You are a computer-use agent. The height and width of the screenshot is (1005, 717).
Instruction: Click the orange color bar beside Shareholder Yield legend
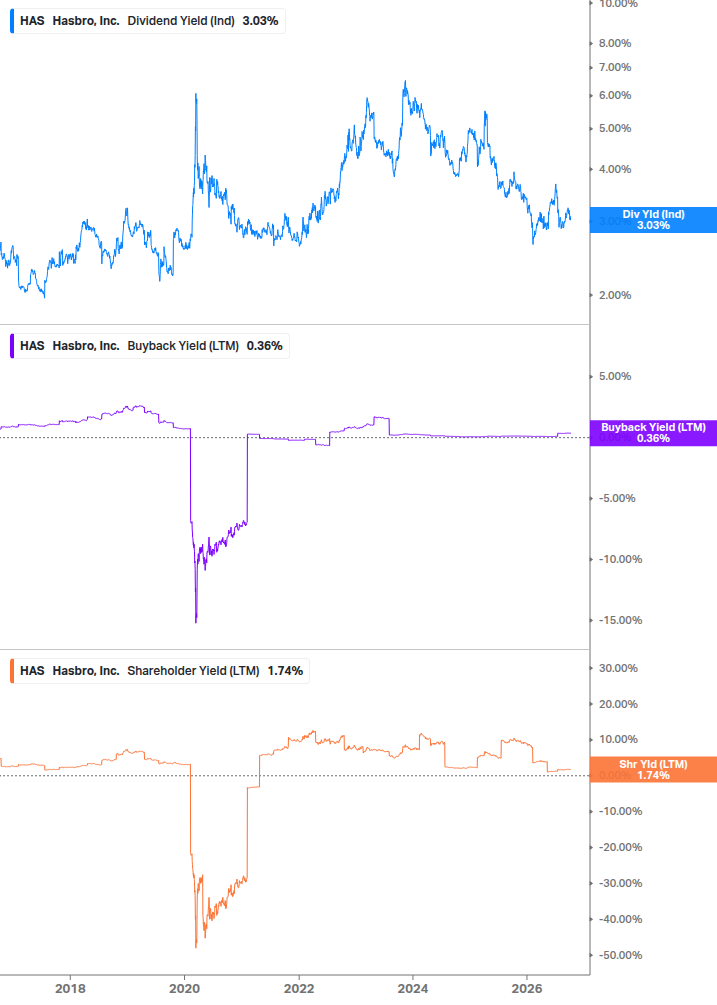12,671
